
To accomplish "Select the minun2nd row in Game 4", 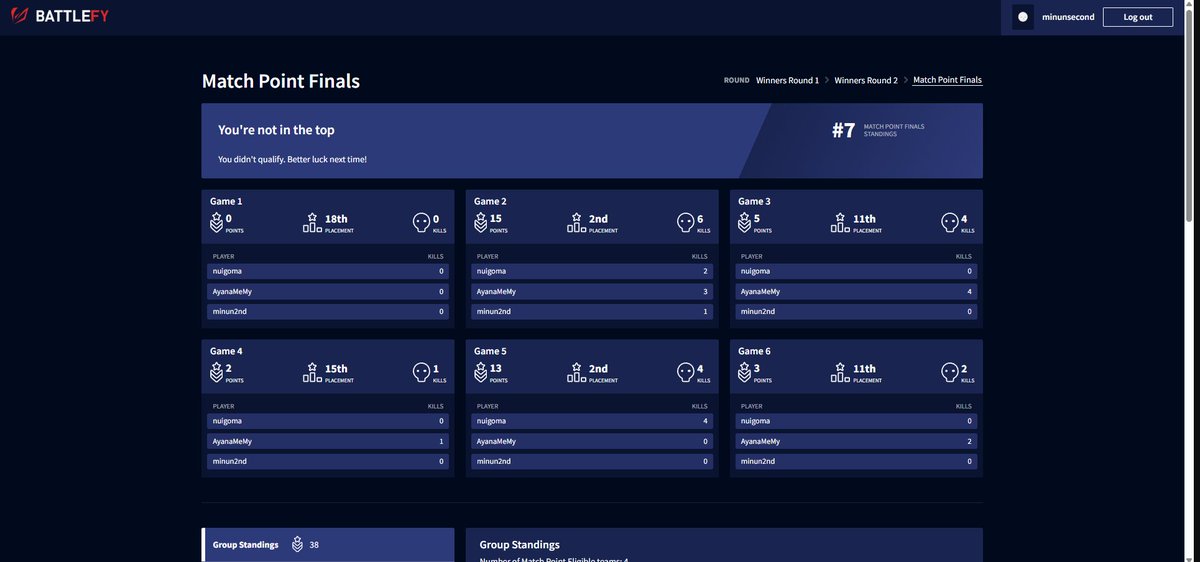I will pos(328,461).
